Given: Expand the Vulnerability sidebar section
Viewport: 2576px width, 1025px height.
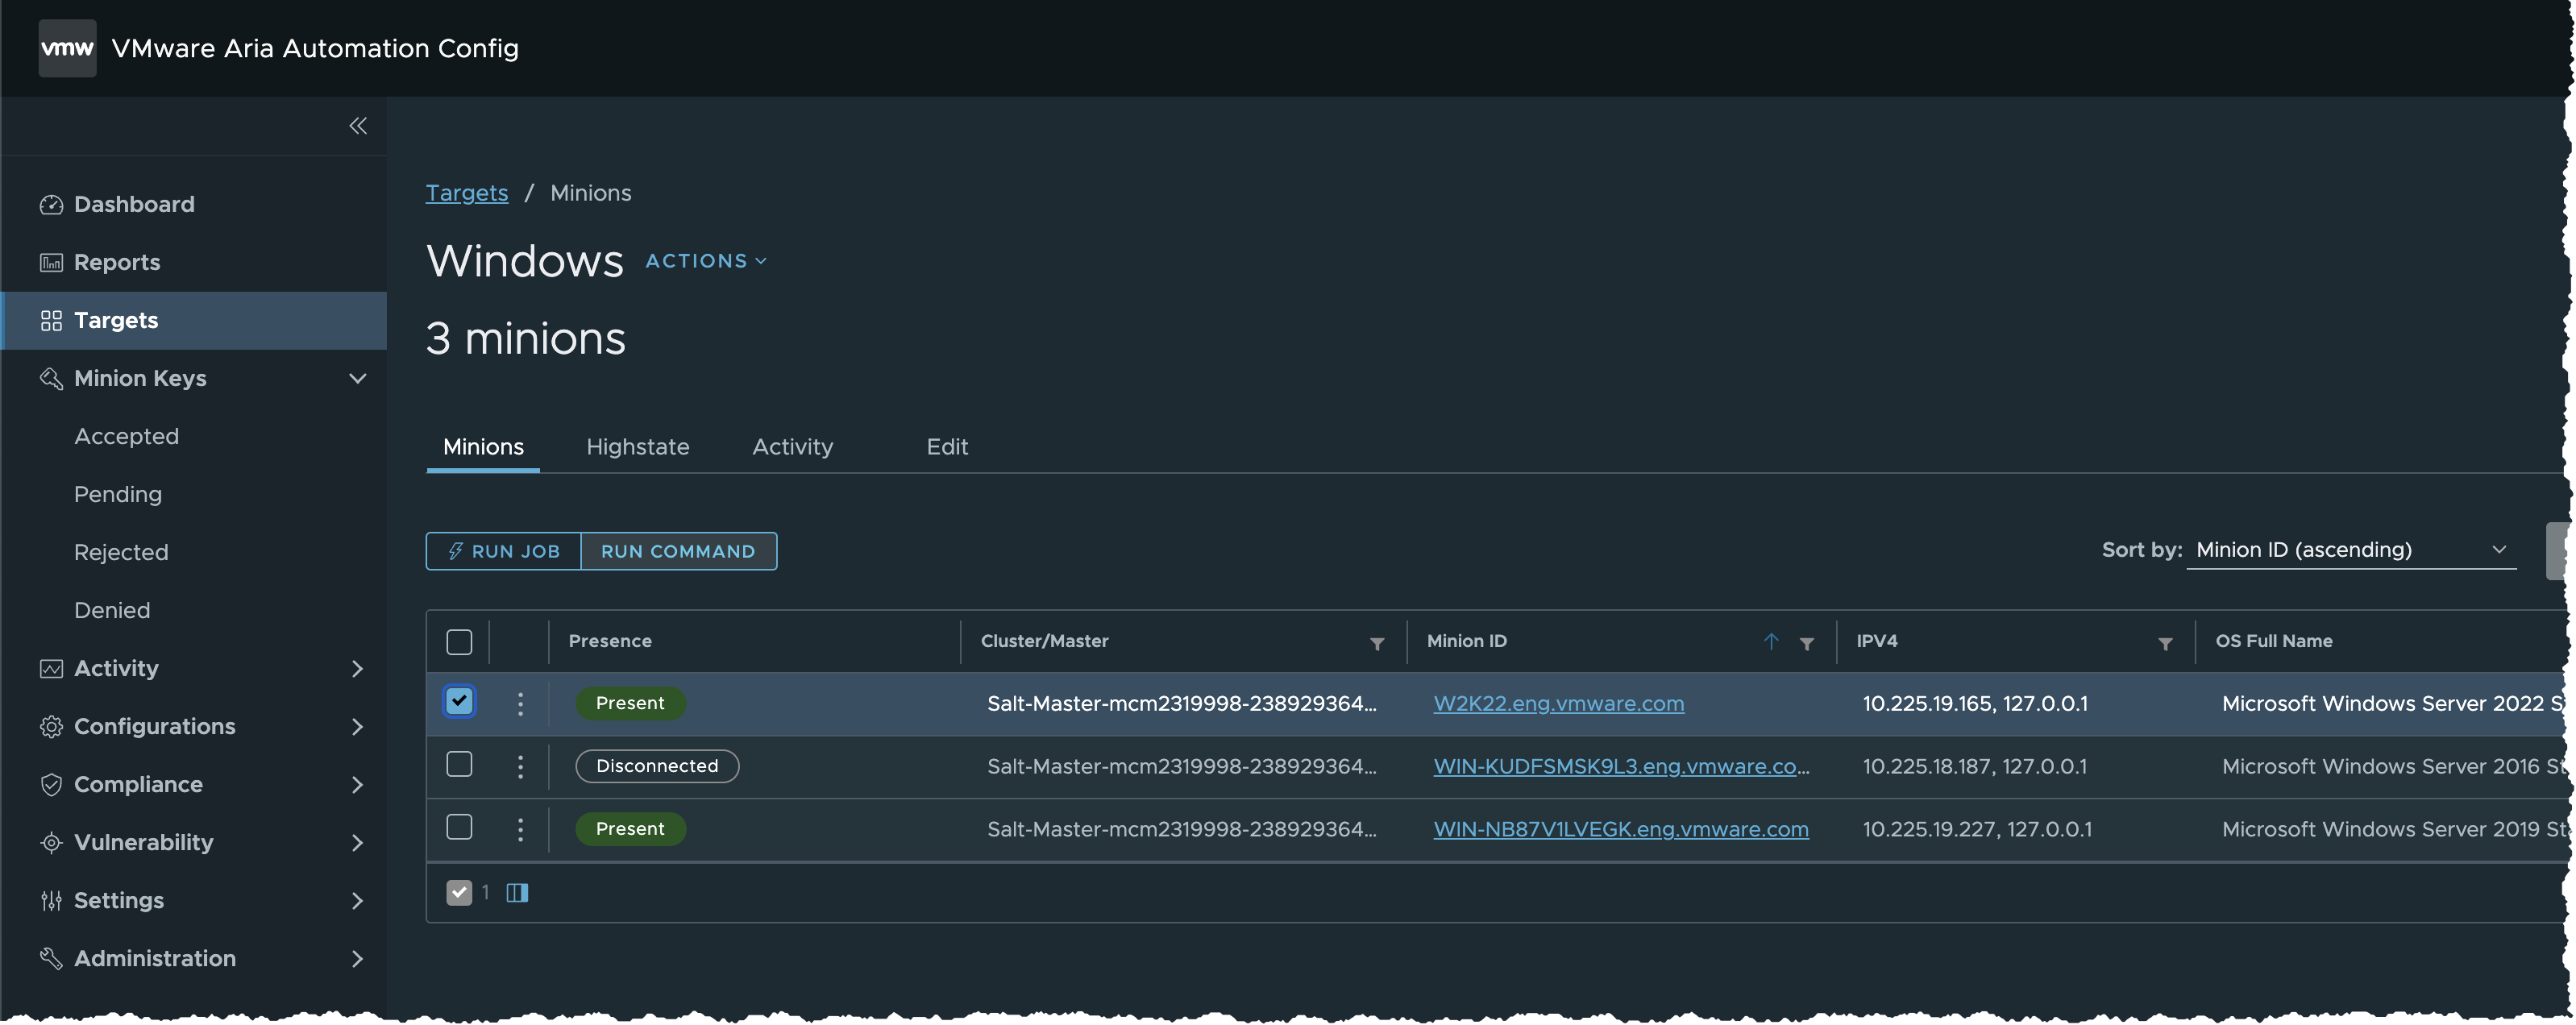Looking at the screenshot, I should point(358,842).
